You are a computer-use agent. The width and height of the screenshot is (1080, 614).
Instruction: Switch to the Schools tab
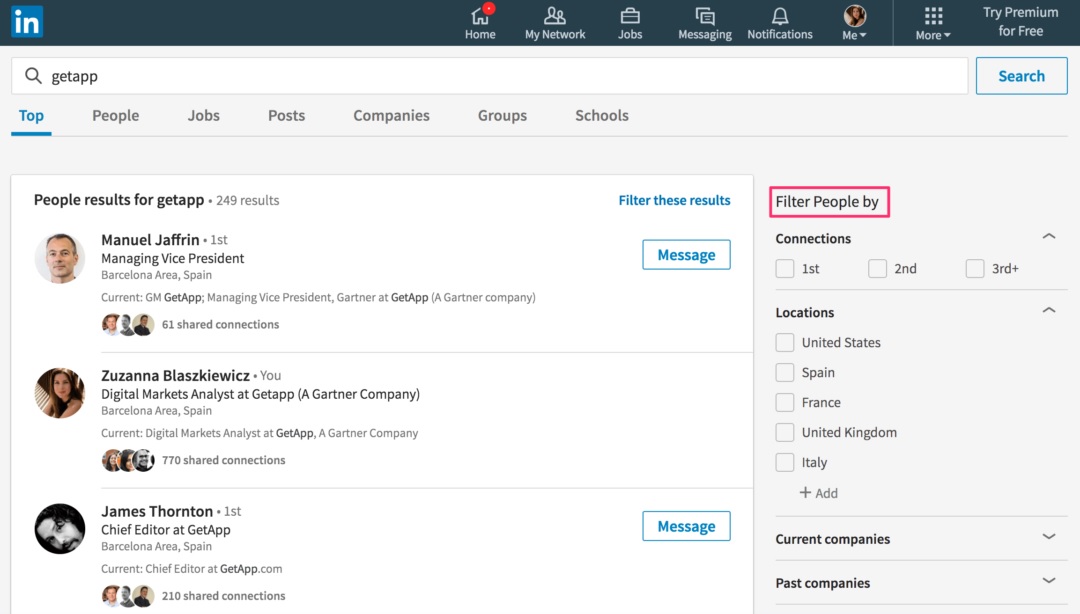click(602, 115)
